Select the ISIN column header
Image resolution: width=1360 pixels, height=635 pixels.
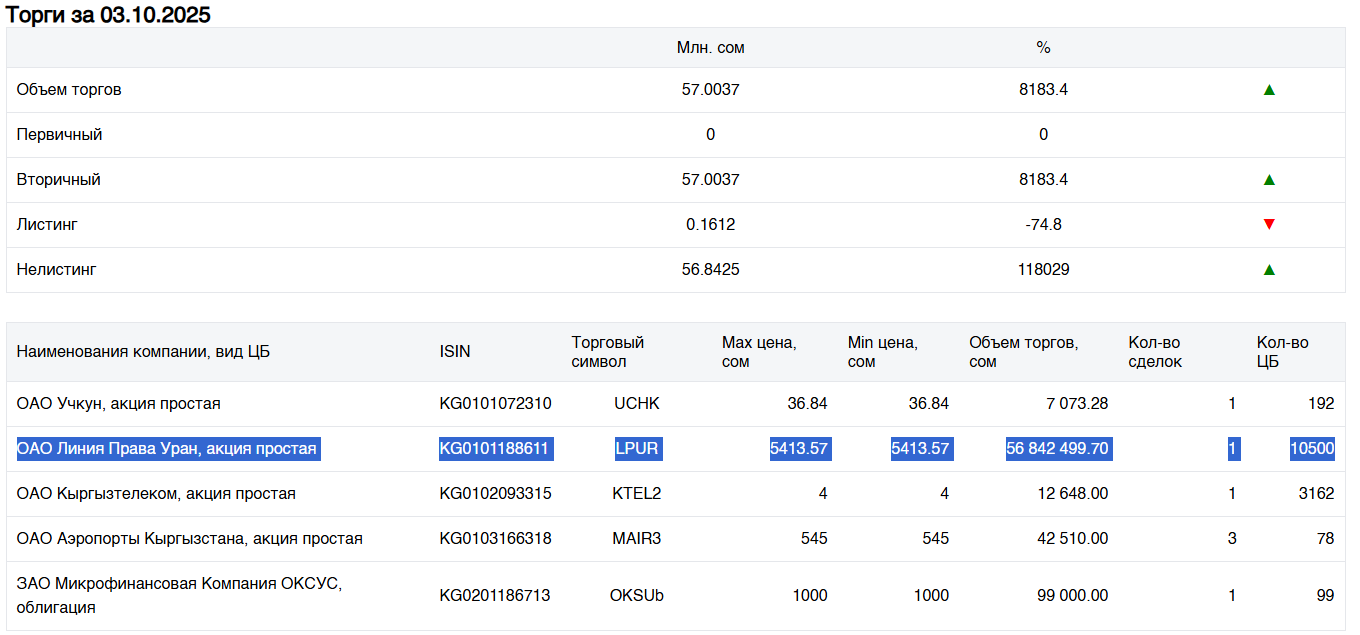point(455,352)
